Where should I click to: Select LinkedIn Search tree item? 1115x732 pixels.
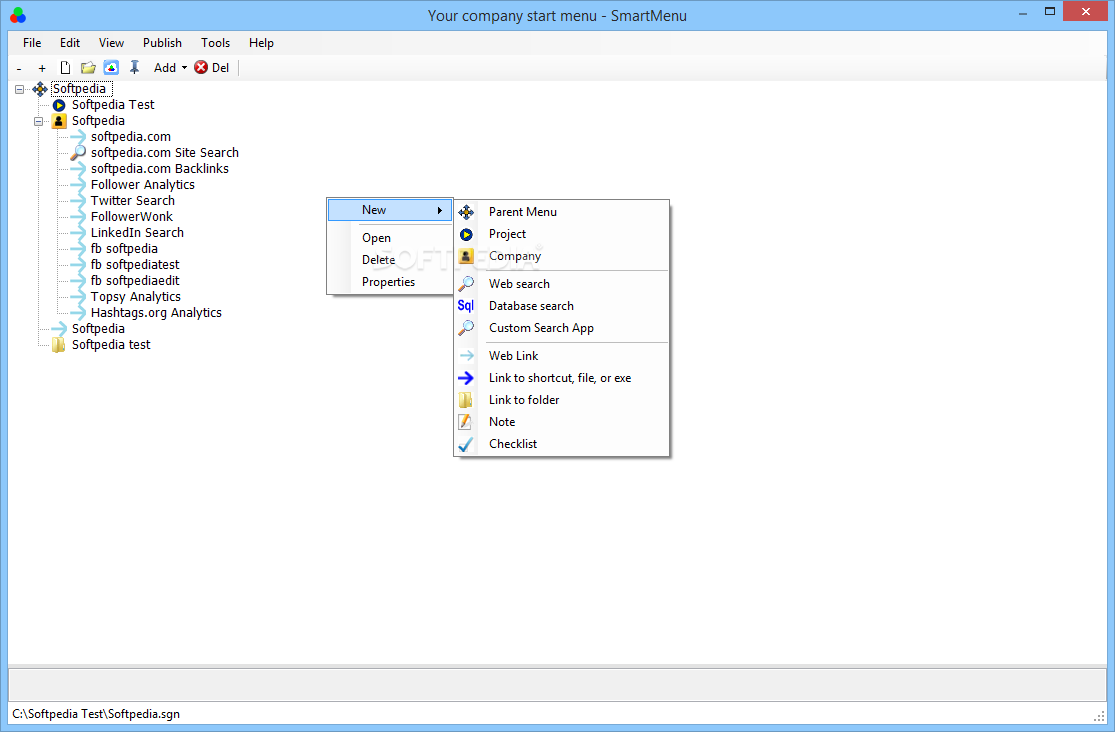(x=137, y=233)
